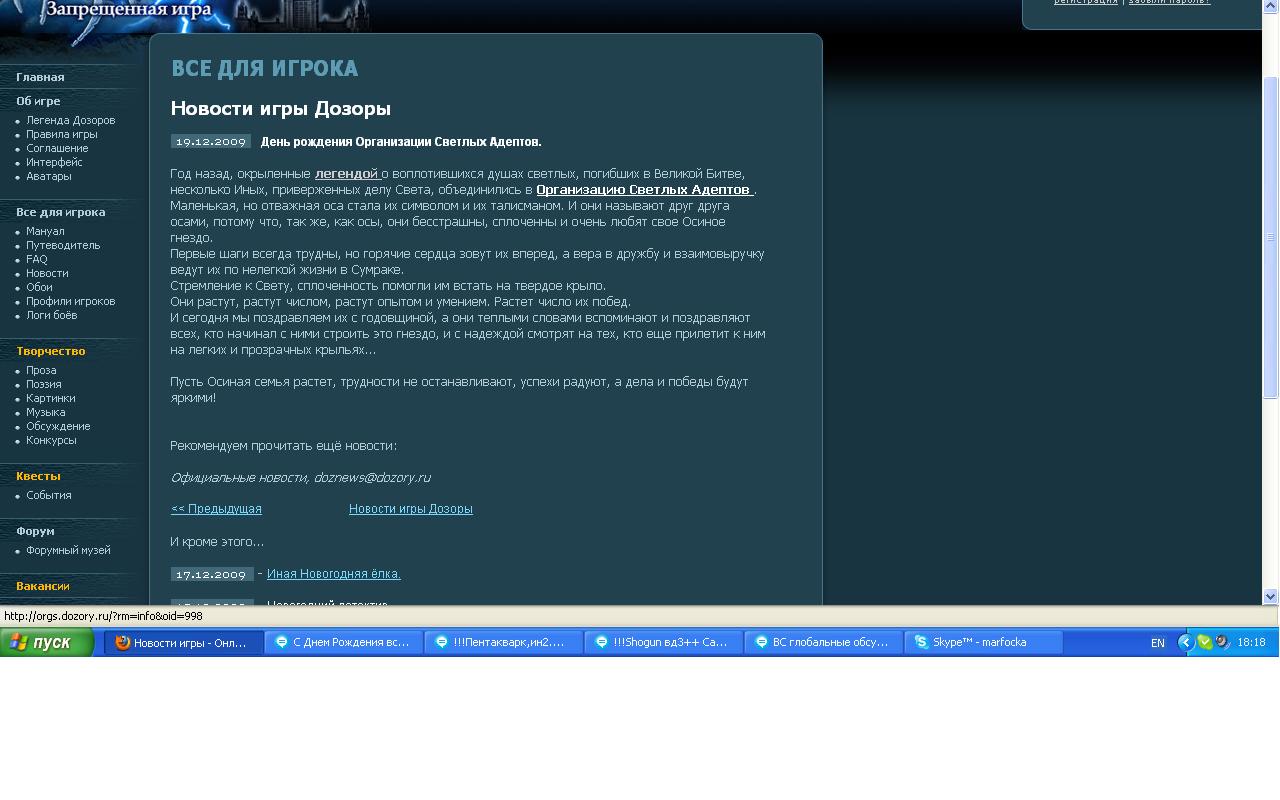Open the Мануал link
The width and height of the screenshot is (1280, 800).
[x=45, y=231]
